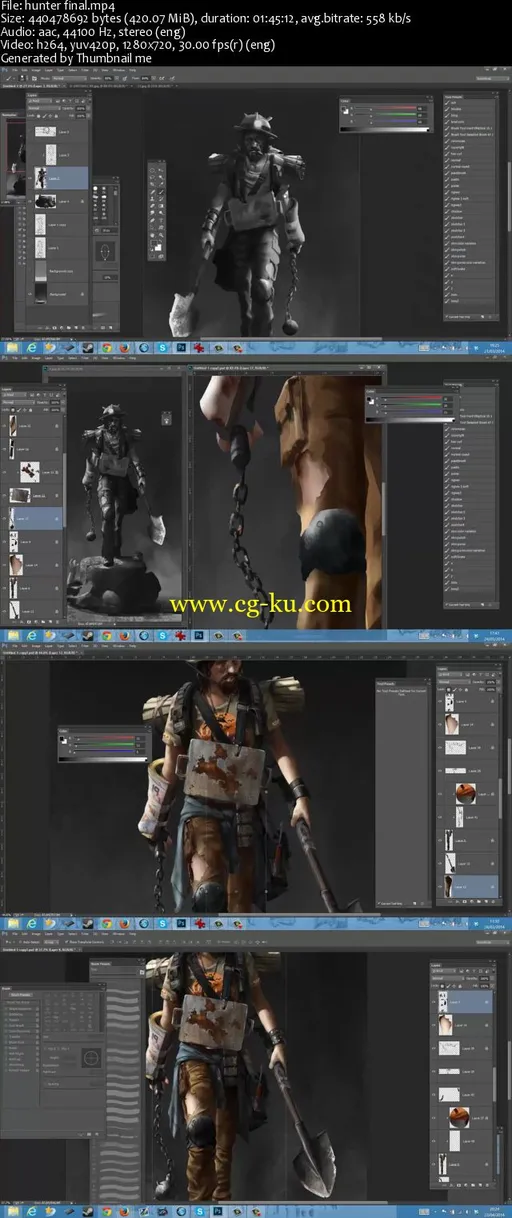512x1218 pixels.
Task: Select the topmost brush stroke preview in the Brush Presets list
Action: click(122, 992)
